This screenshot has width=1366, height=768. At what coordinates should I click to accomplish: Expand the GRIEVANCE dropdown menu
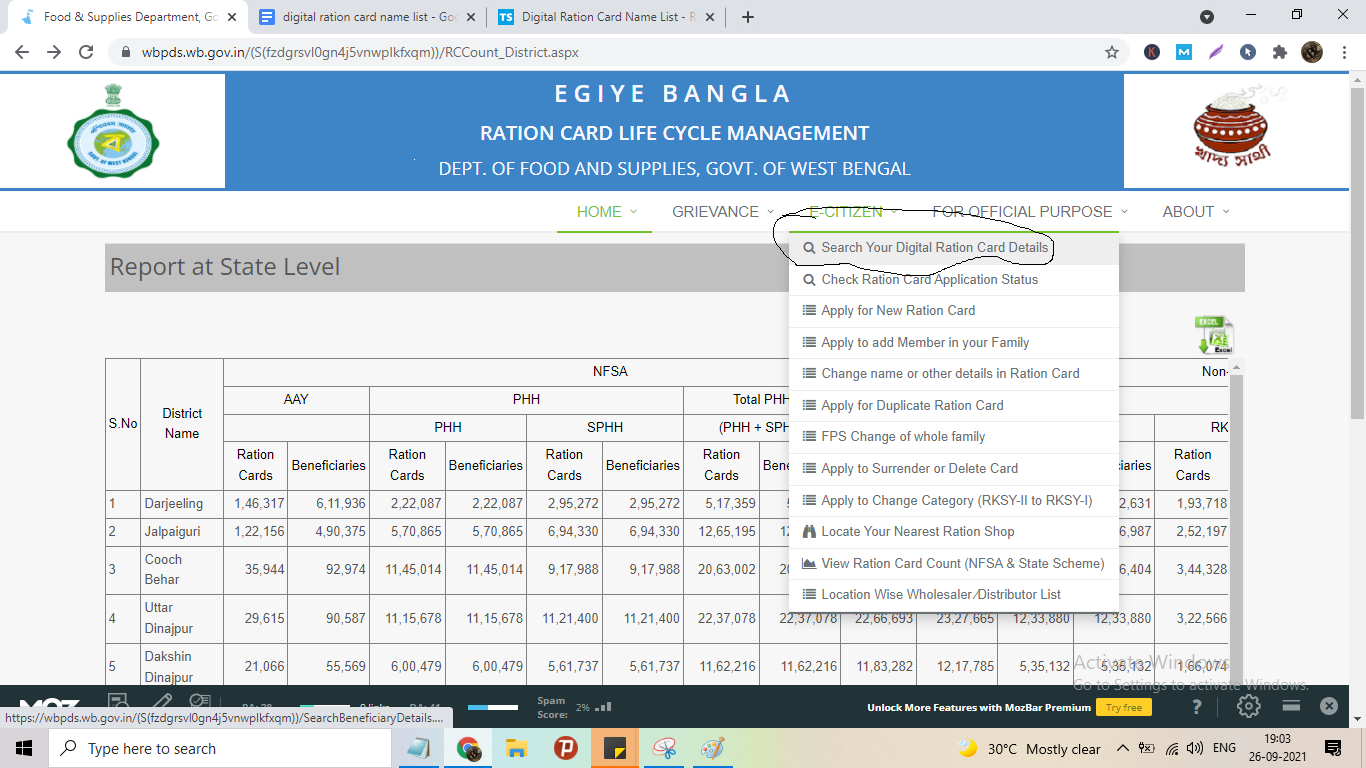[723, 212]
